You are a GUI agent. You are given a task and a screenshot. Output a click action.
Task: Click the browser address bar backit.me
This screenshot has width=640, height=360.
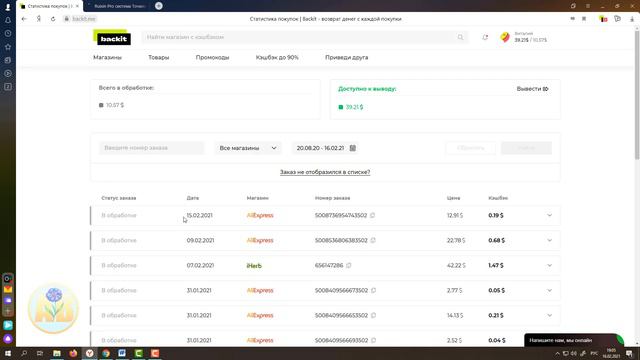[x=84, y=19]
